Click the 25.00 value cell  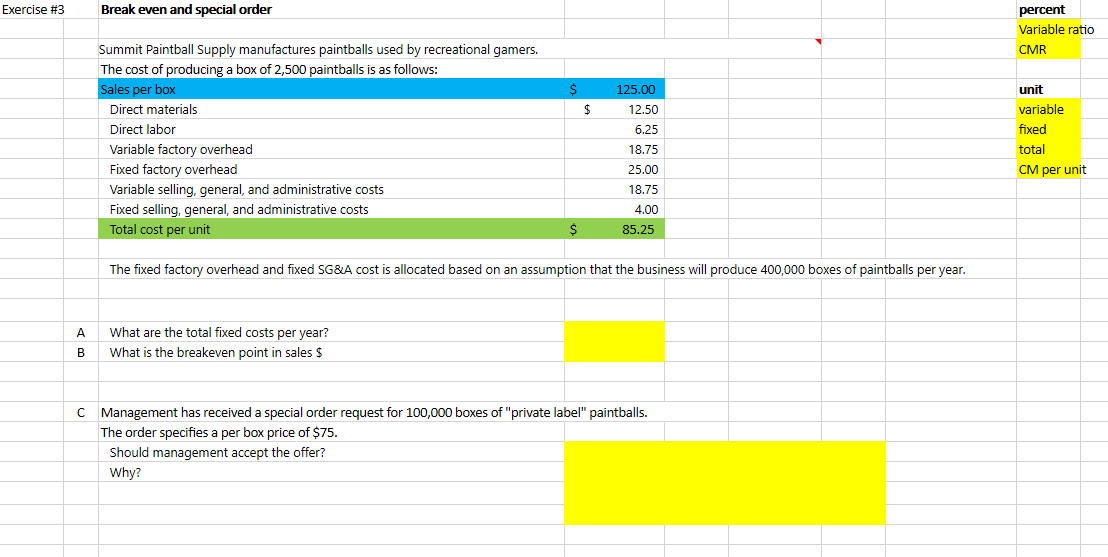[x=614, y=170]
